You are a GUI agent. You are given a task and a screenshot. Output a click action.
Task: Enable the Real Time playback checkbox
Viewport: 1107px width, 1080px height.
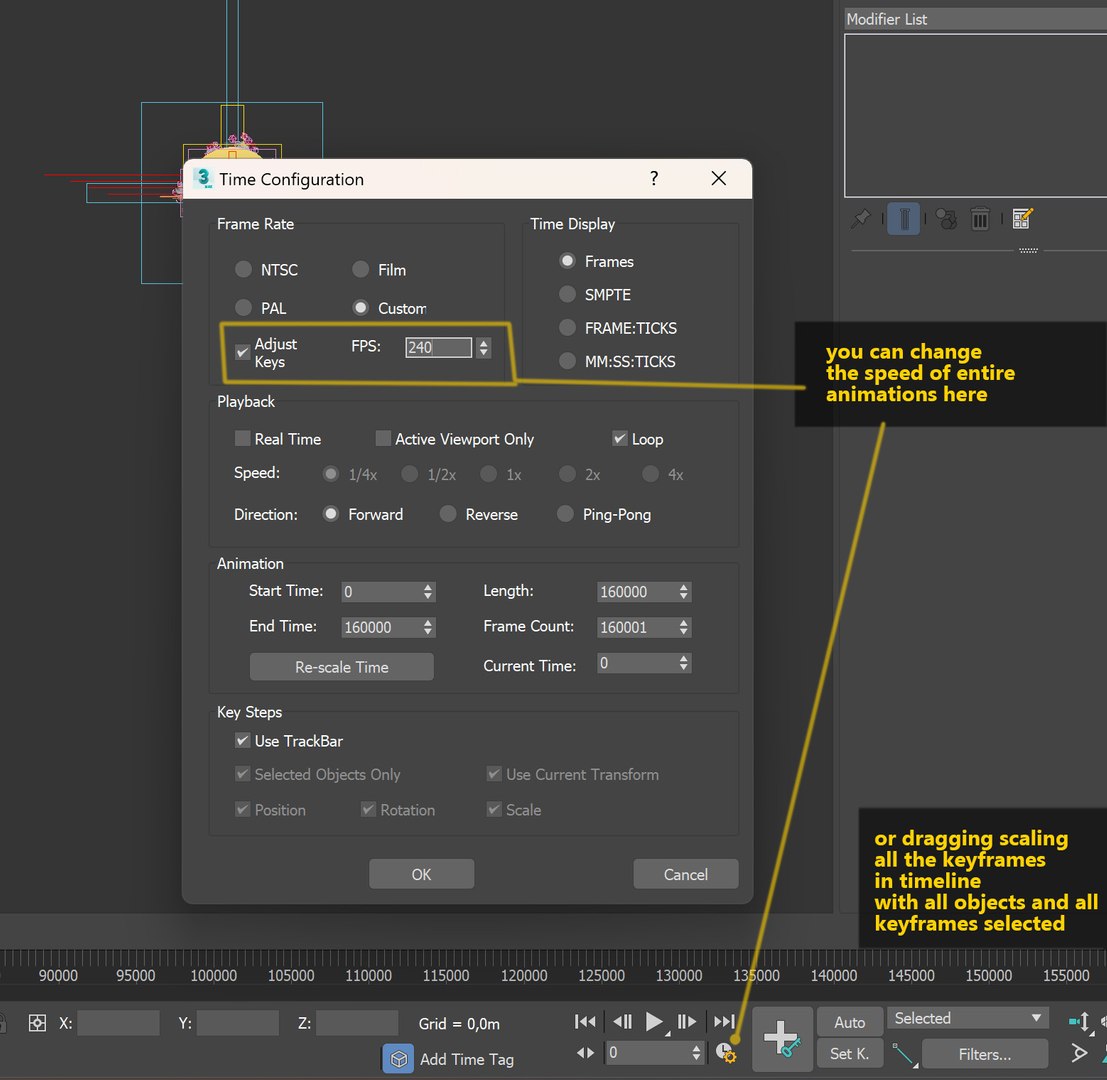(242, 438)
